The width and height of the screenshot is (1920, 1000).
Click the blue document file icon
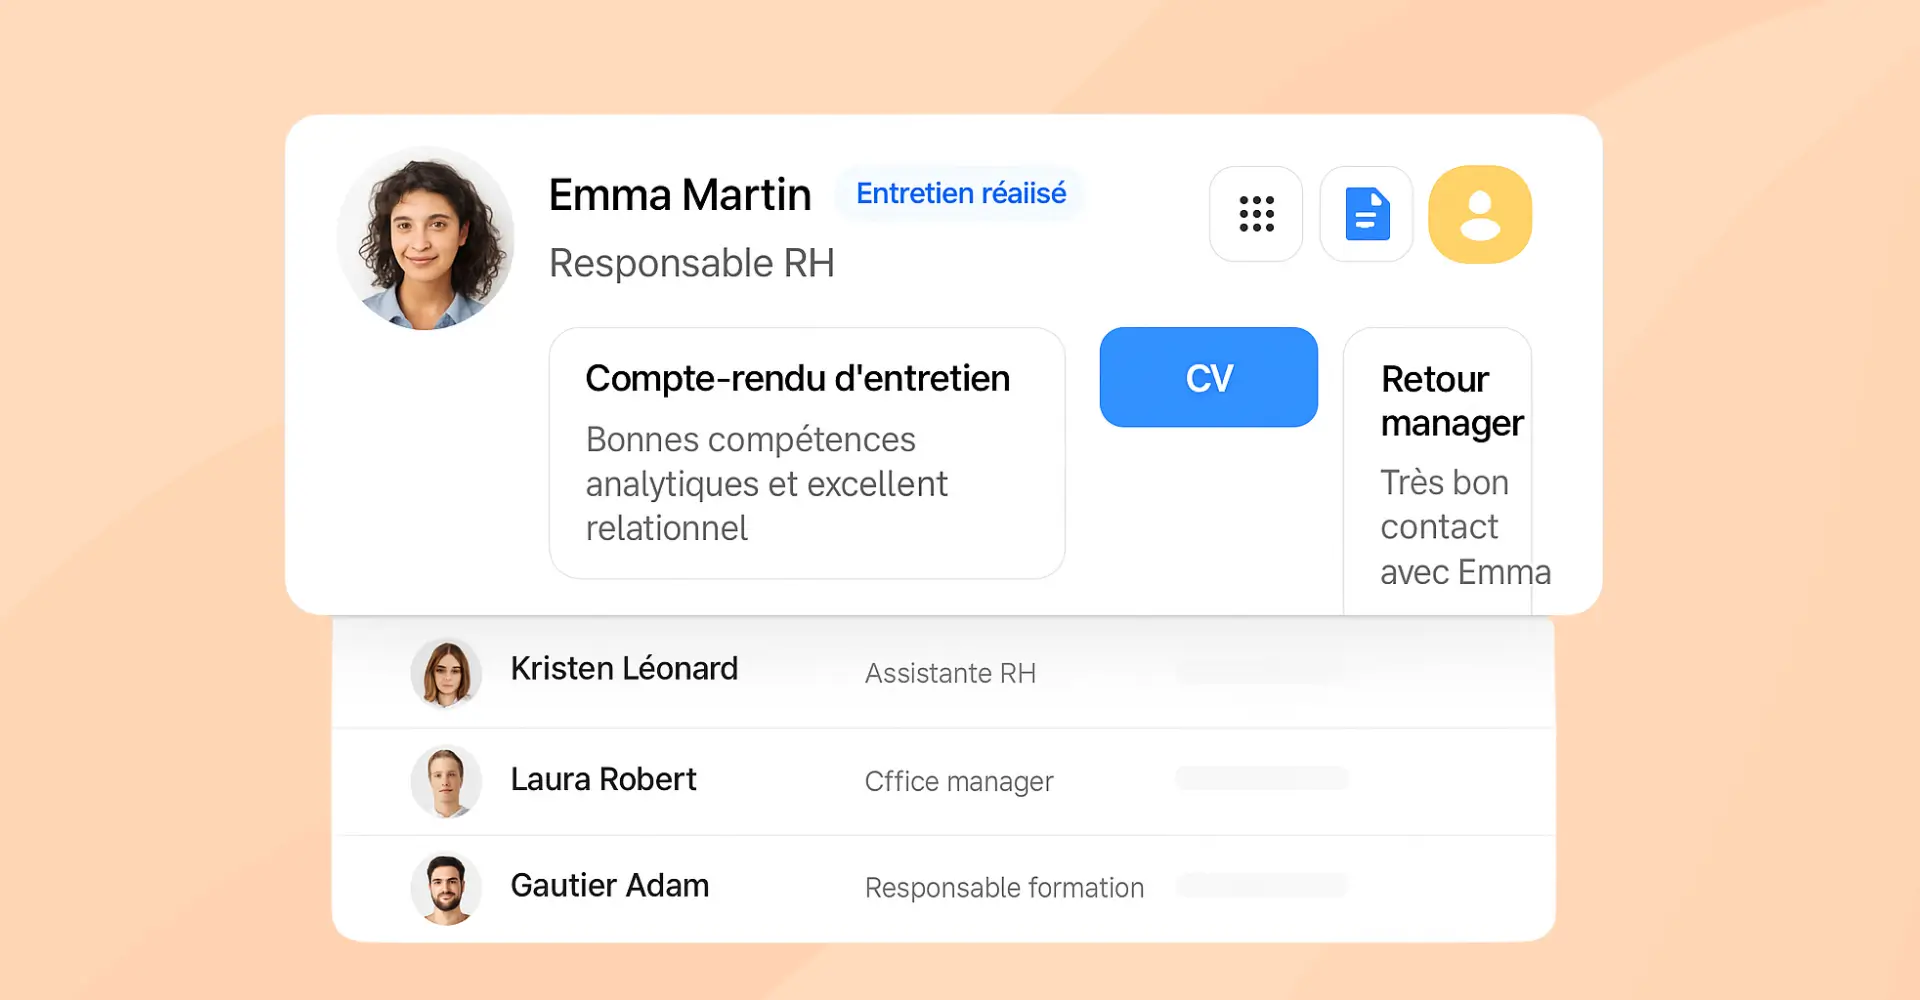(x=1366, y=214)
